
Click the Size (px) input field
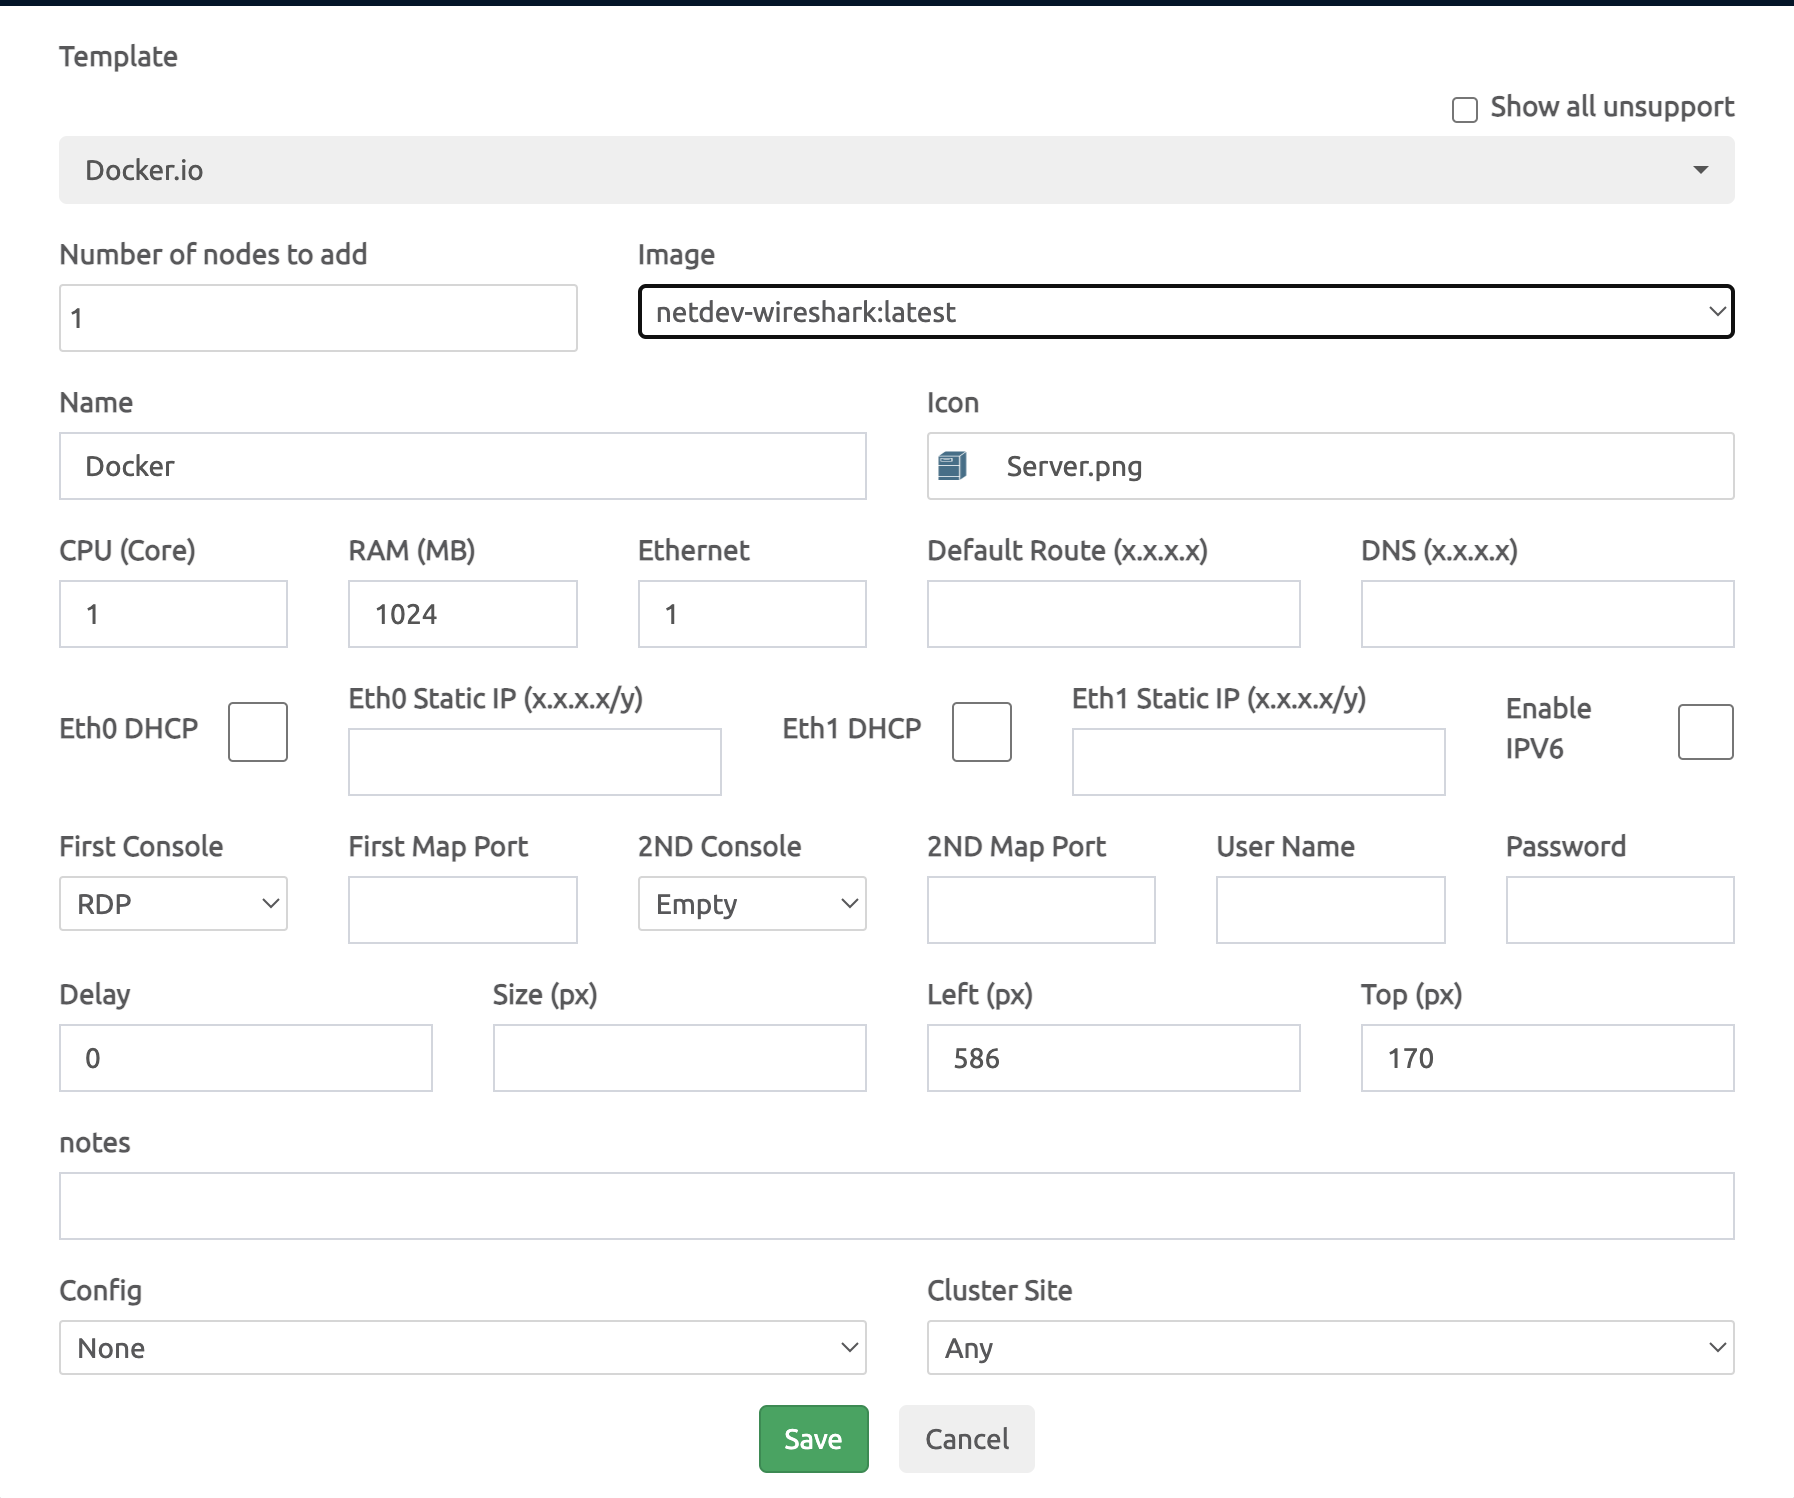(x=680, y=1058)
